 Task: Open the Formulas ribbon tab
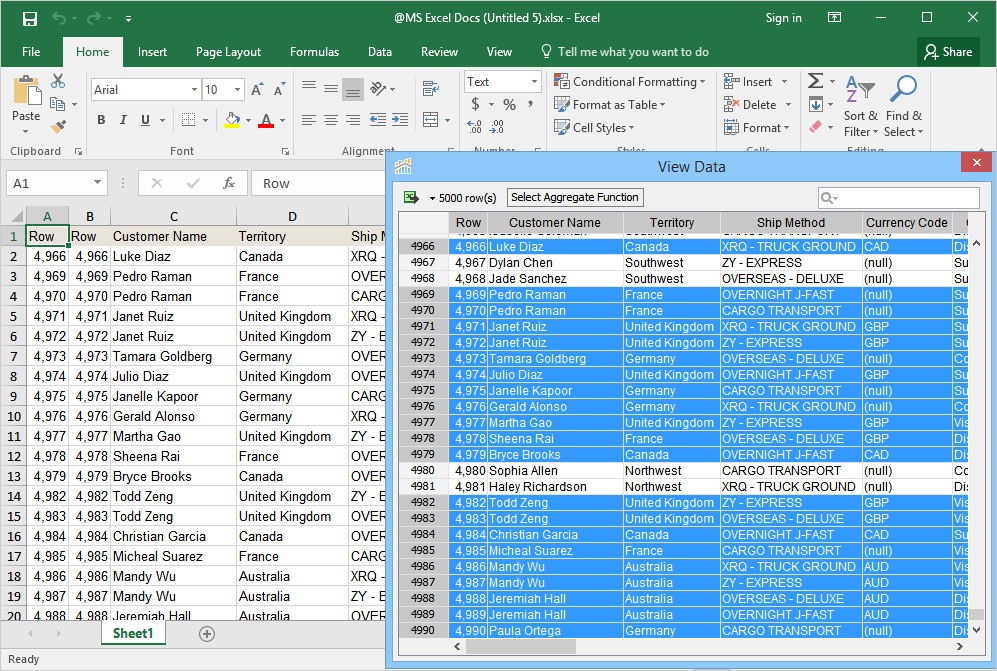click(x=314, y=52)
